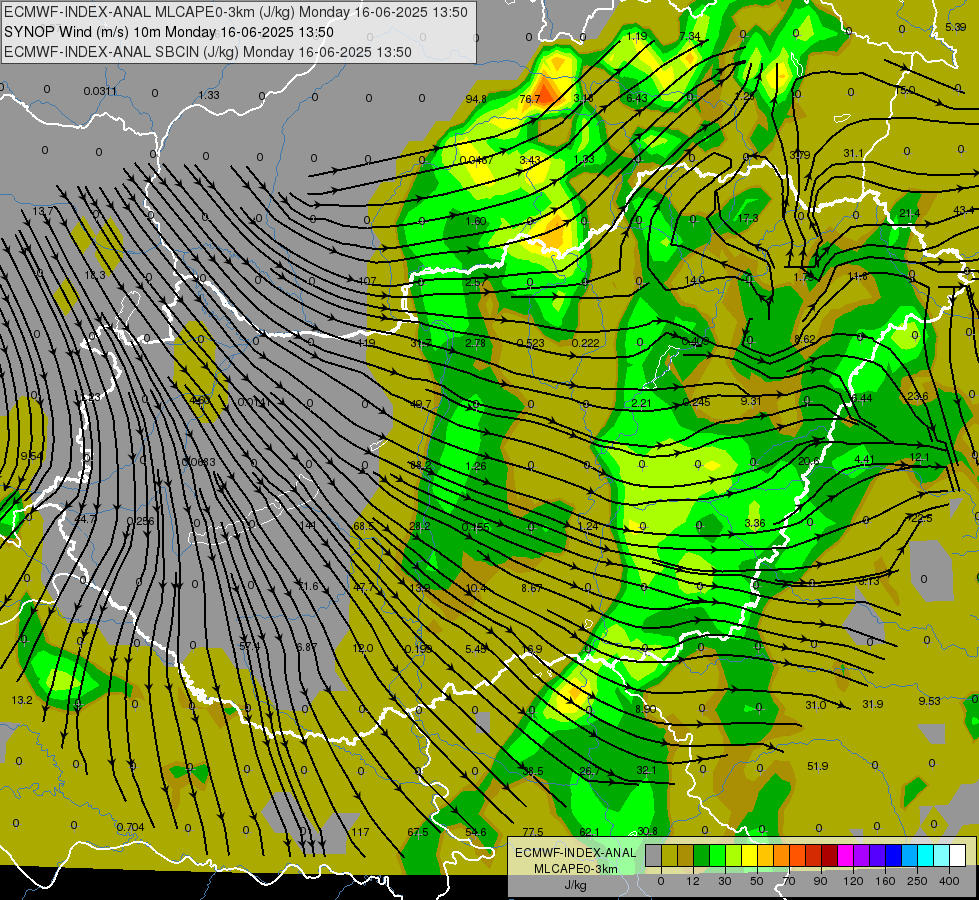Click the map value 12.1
Viewport: 979px width, 900px height.
tap(919, 457)
